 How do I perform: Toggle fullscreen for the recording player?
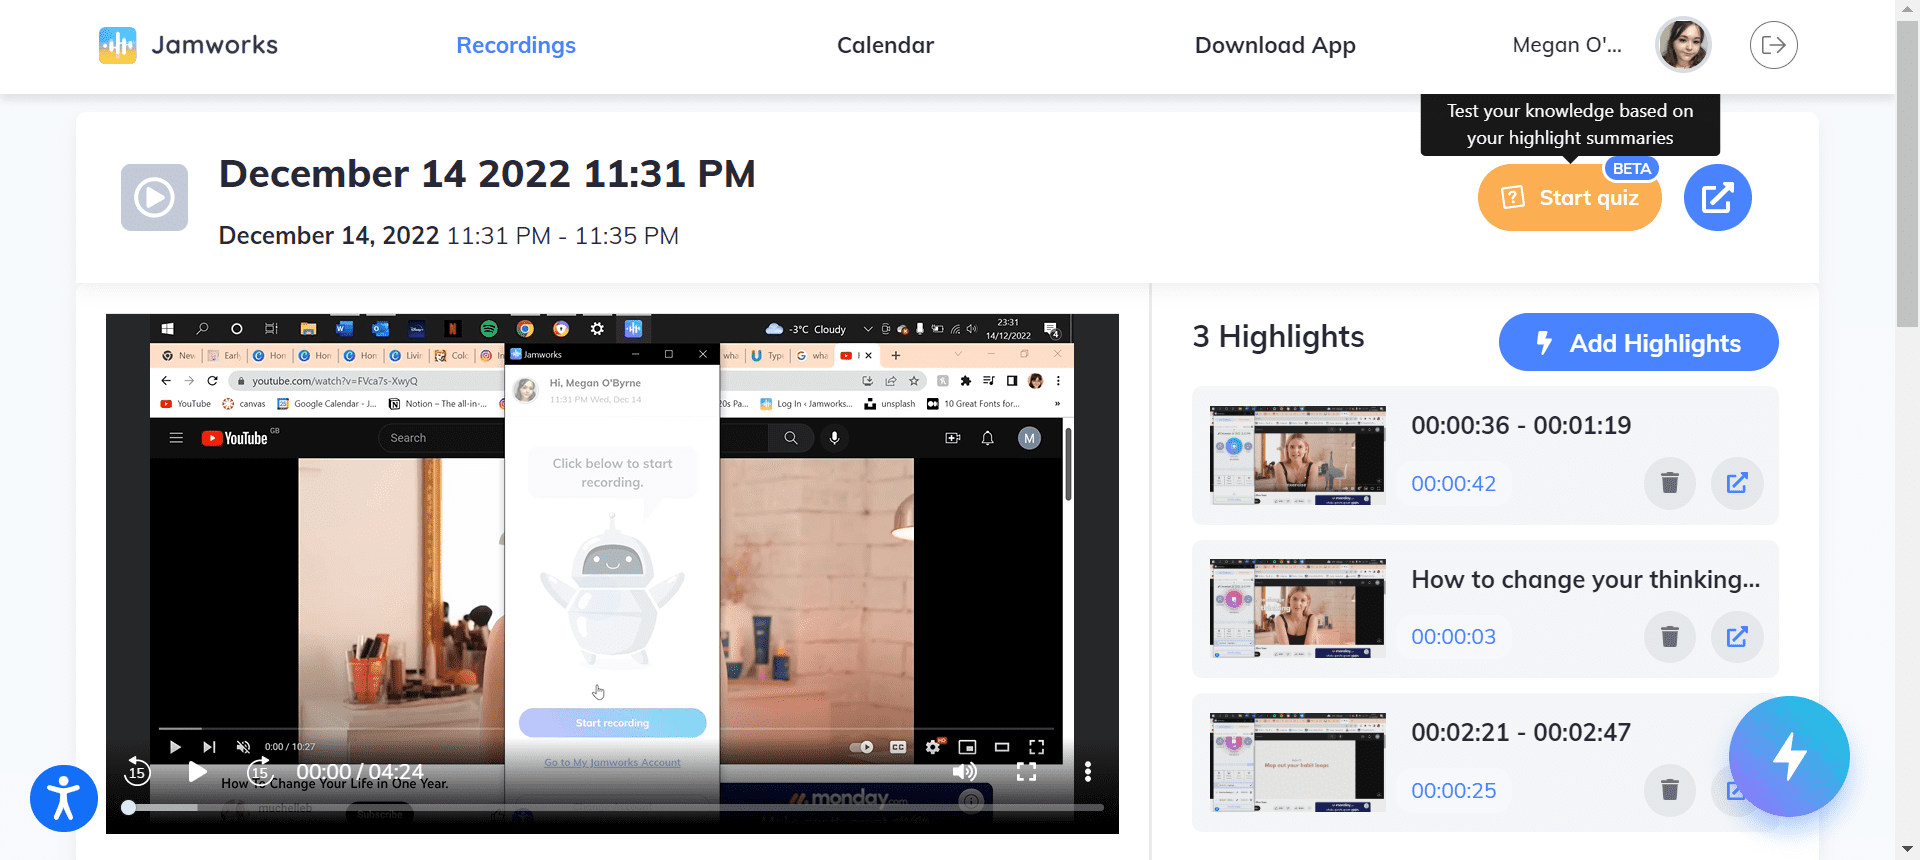(1026, 771)
